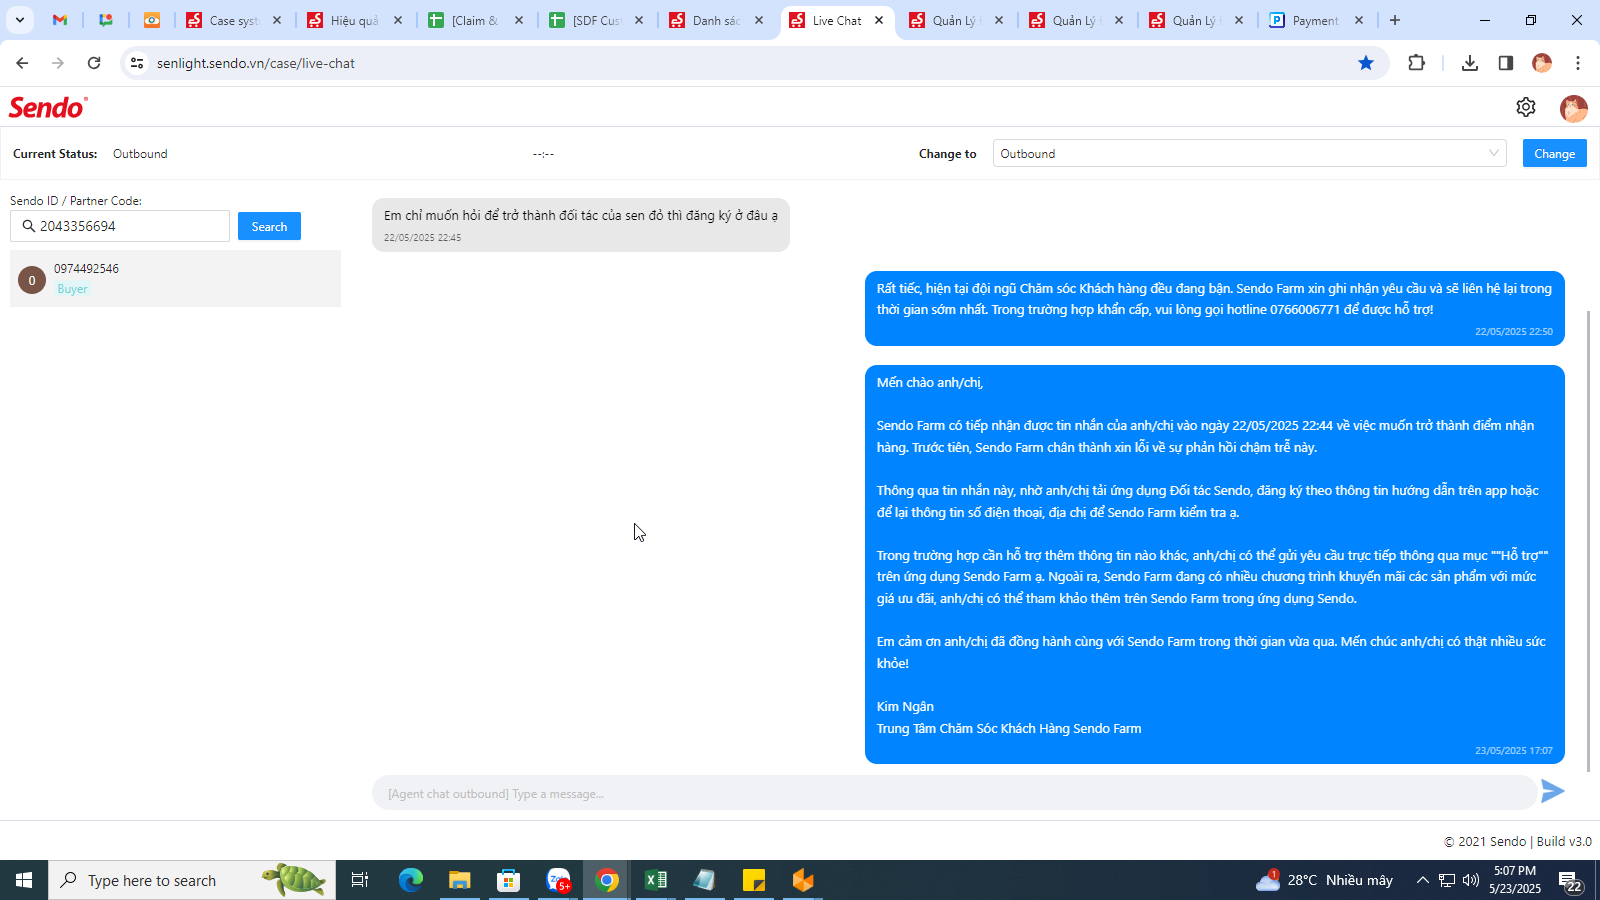Open Zalo app from taskbar

tap(558, 880)
